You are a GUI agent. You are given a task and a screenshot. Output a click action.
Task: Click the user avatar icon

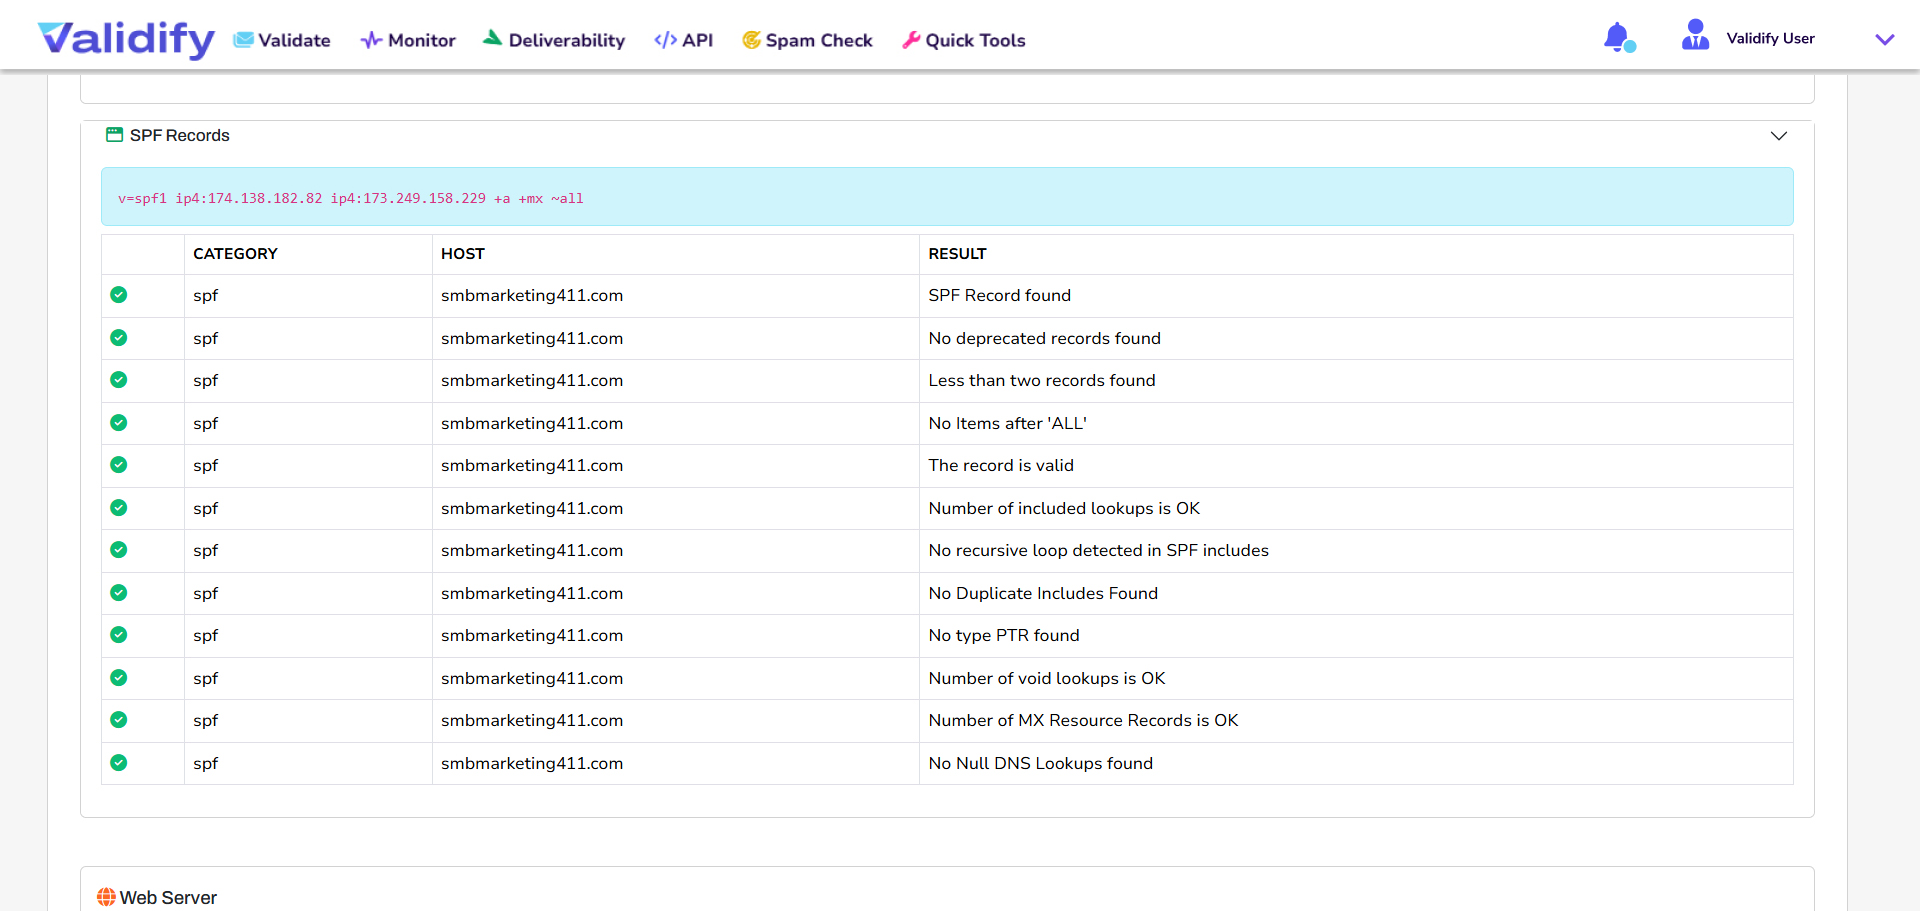point(1695,36)
